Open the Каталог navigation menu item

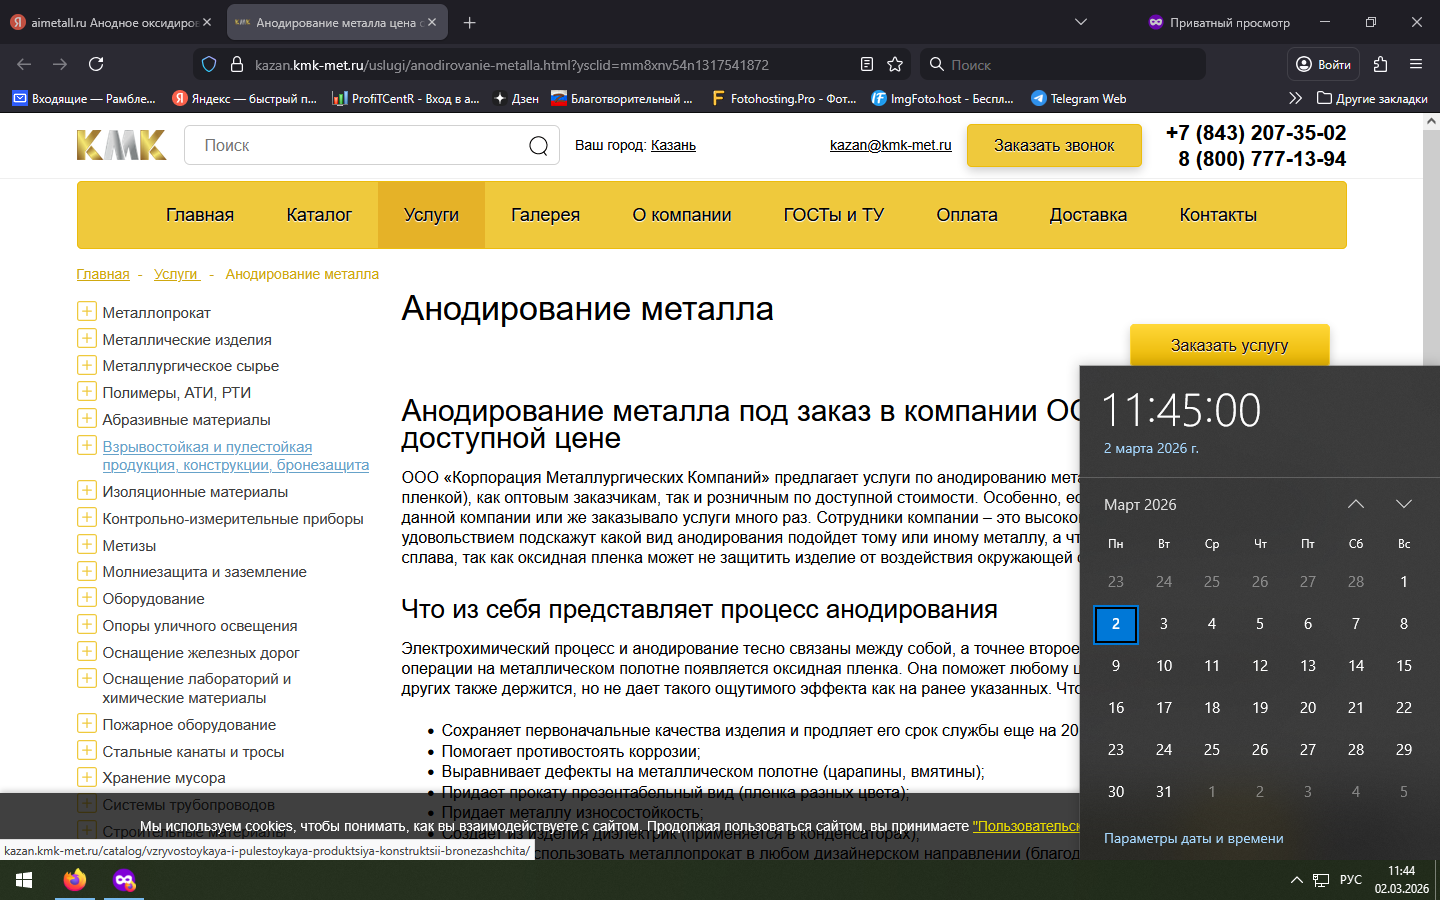pyautogui.click(x=319, y=215)
